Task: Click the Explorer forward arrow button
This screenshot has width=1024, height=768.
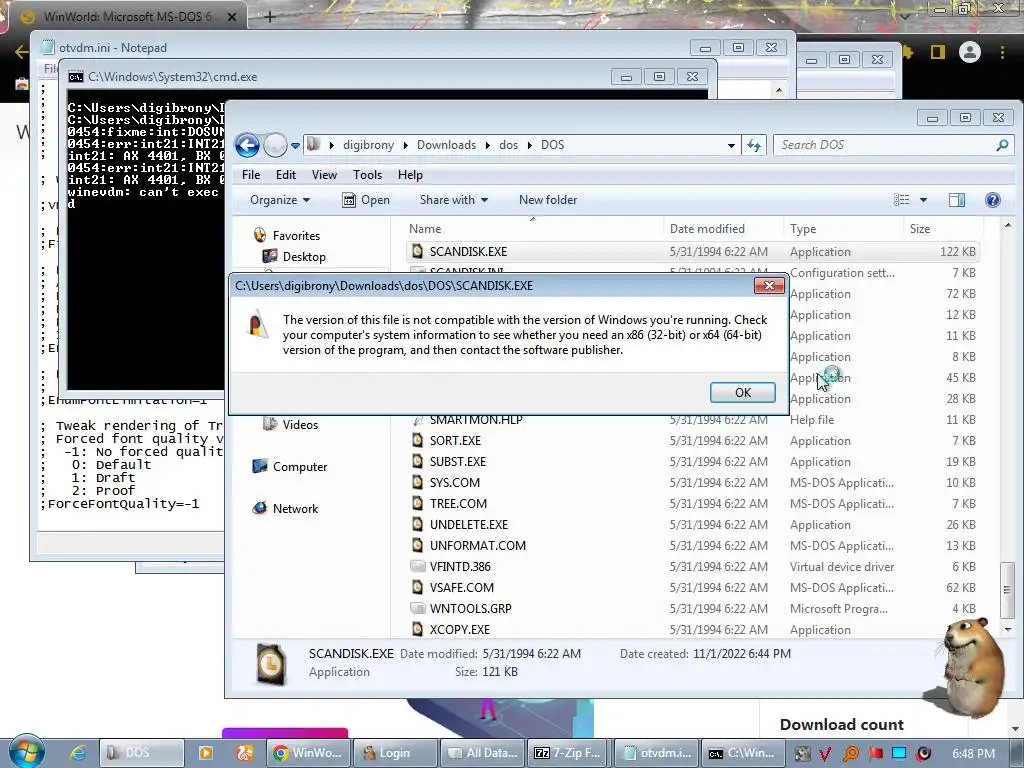Action: pyautogui.click(x=275, y=145)
